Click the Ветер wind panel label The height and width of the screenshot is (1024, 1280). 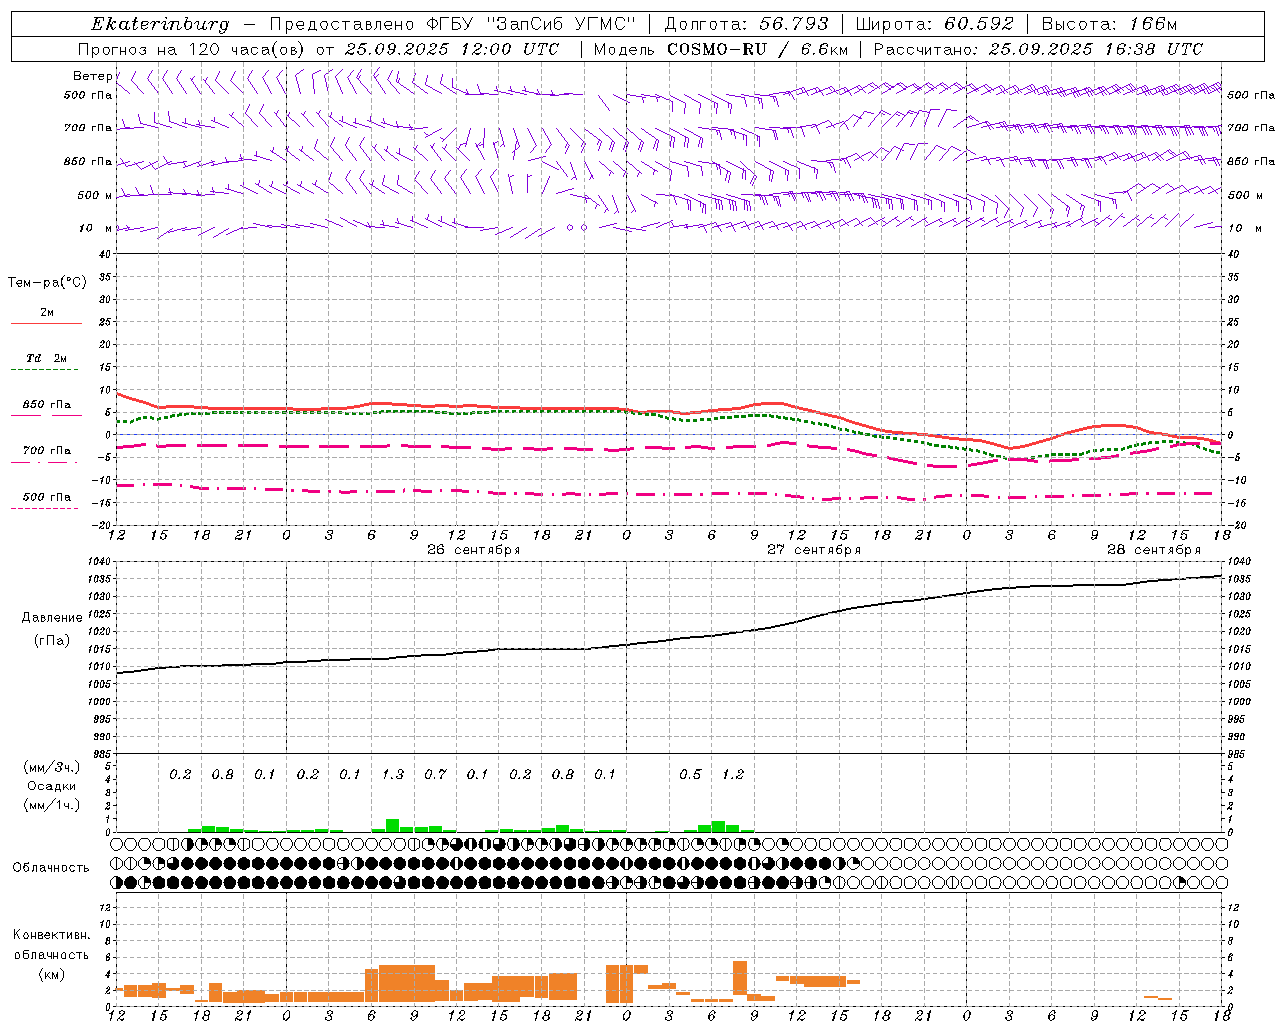click(92, 76)
